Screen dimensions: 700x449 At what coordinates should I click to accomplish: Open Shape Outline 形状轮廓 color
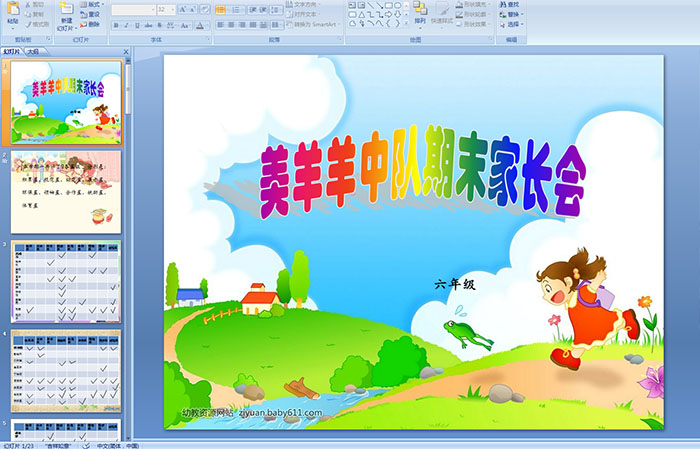(472, 14)
